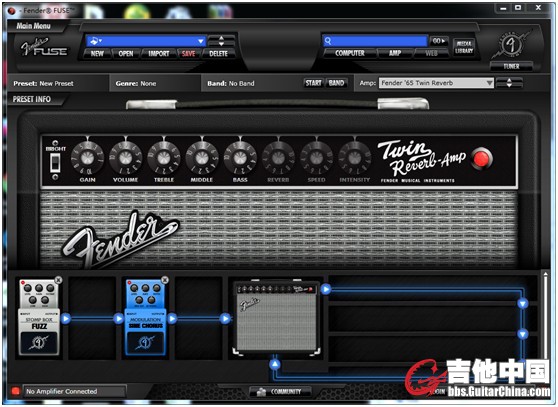Click the Middle knob
Screen dimensions: 558x407
pyautogui.click(x=202, y=157)
